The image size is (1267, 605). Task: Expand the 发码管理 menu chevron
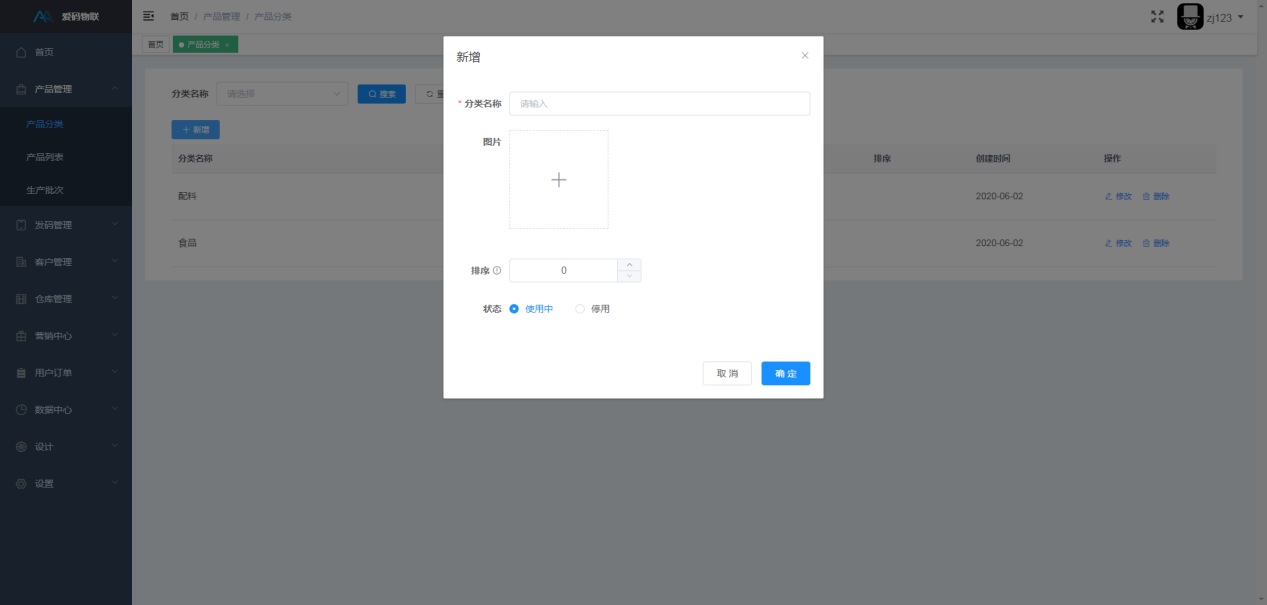click(115, 225)
